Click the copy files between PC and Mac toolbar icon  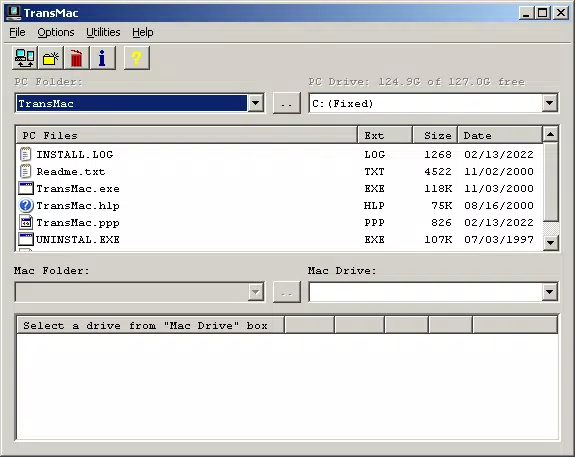[25, 58]
